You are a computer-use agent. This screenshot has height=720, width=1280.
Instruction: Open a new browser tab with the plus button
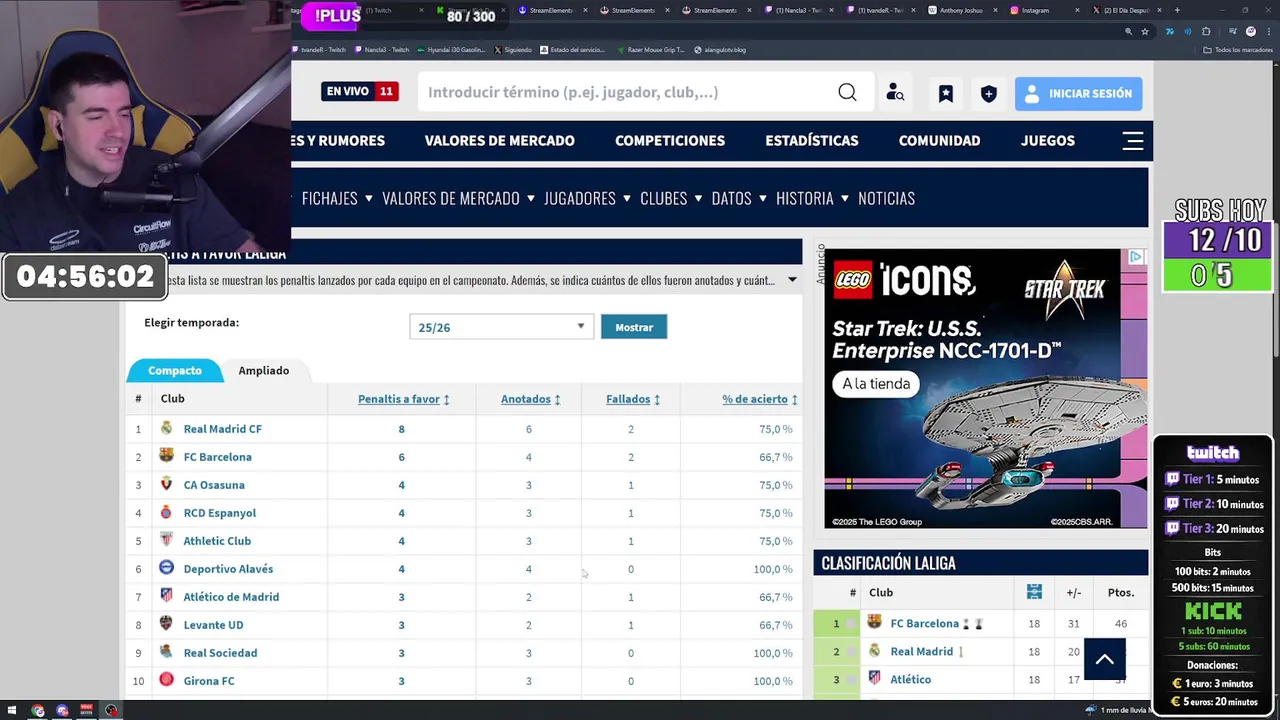[1177, 10]
